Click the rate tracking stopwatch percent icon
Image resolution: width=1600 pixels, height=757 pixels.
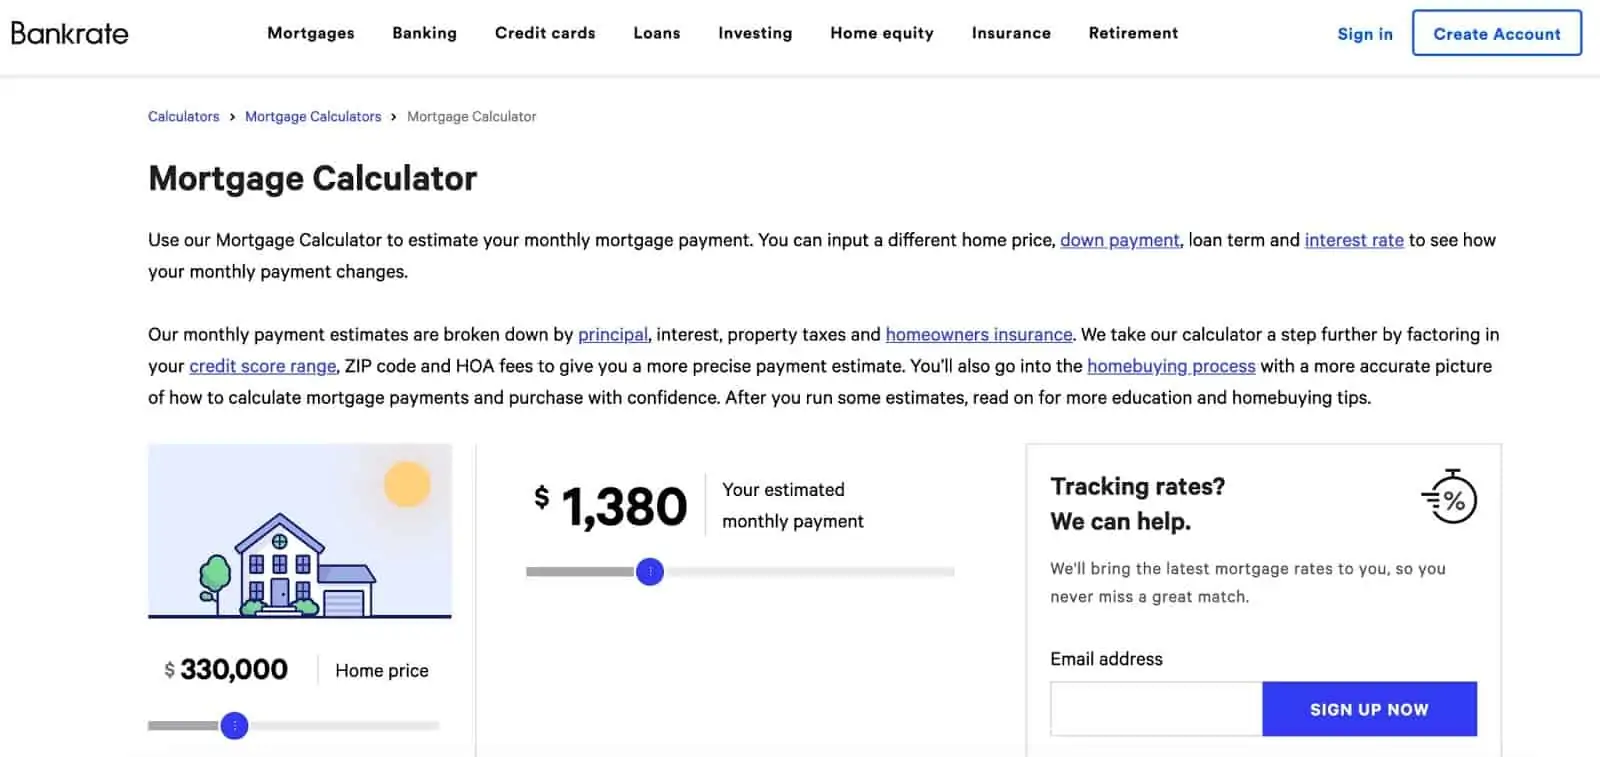[x=1449, y=497]
